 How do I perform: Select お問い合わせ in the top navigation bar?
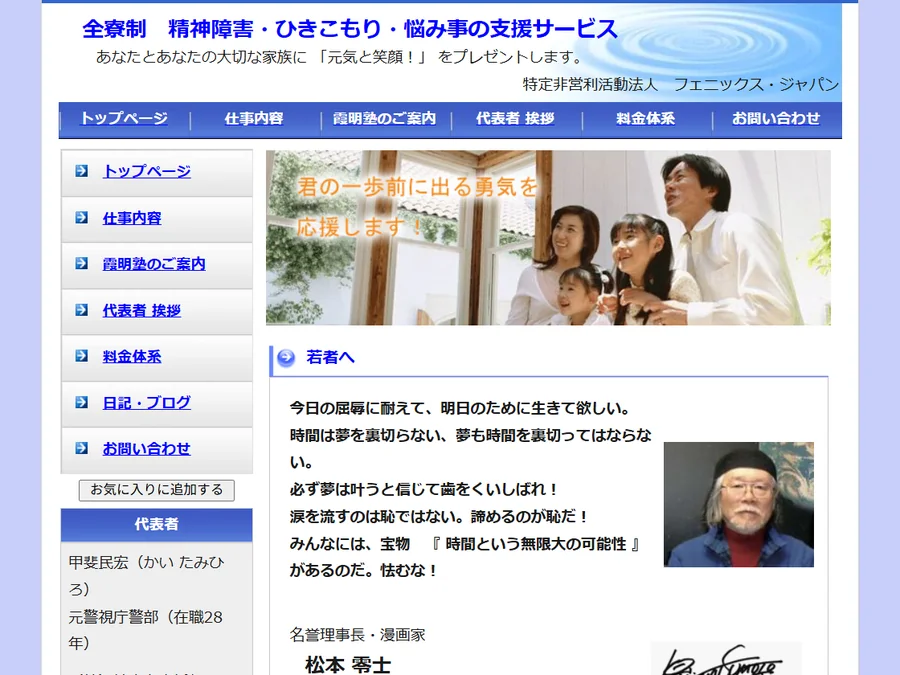coord(775,118)
